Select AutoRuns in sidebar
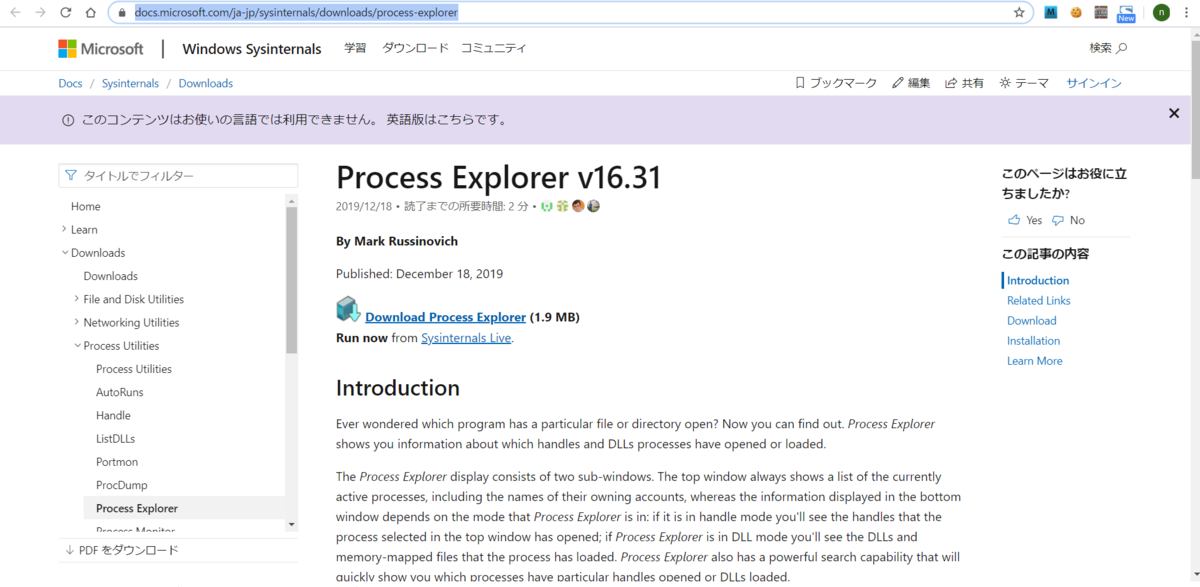This screenshot has height=587, width=1200. pyautogui.click(x=120, y=392)
